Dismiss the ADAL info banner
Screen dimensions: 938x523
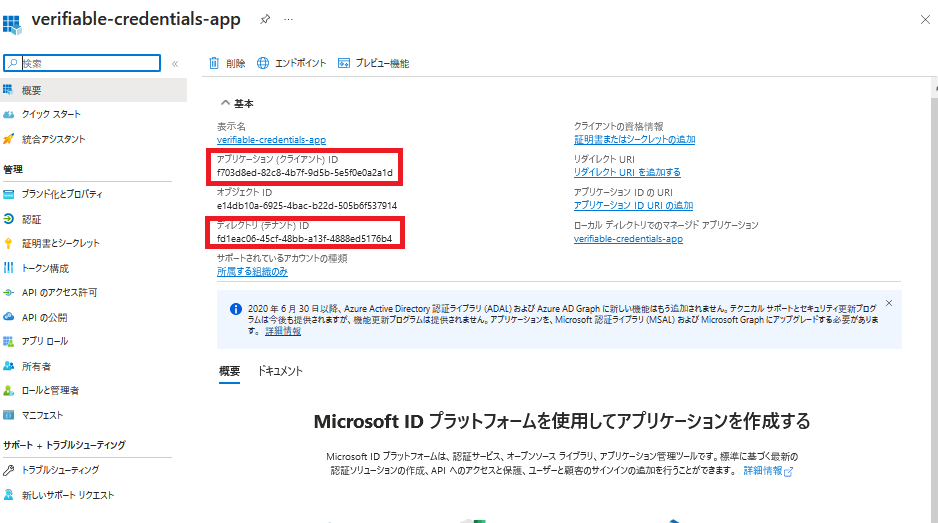click(x=889, y=302)
